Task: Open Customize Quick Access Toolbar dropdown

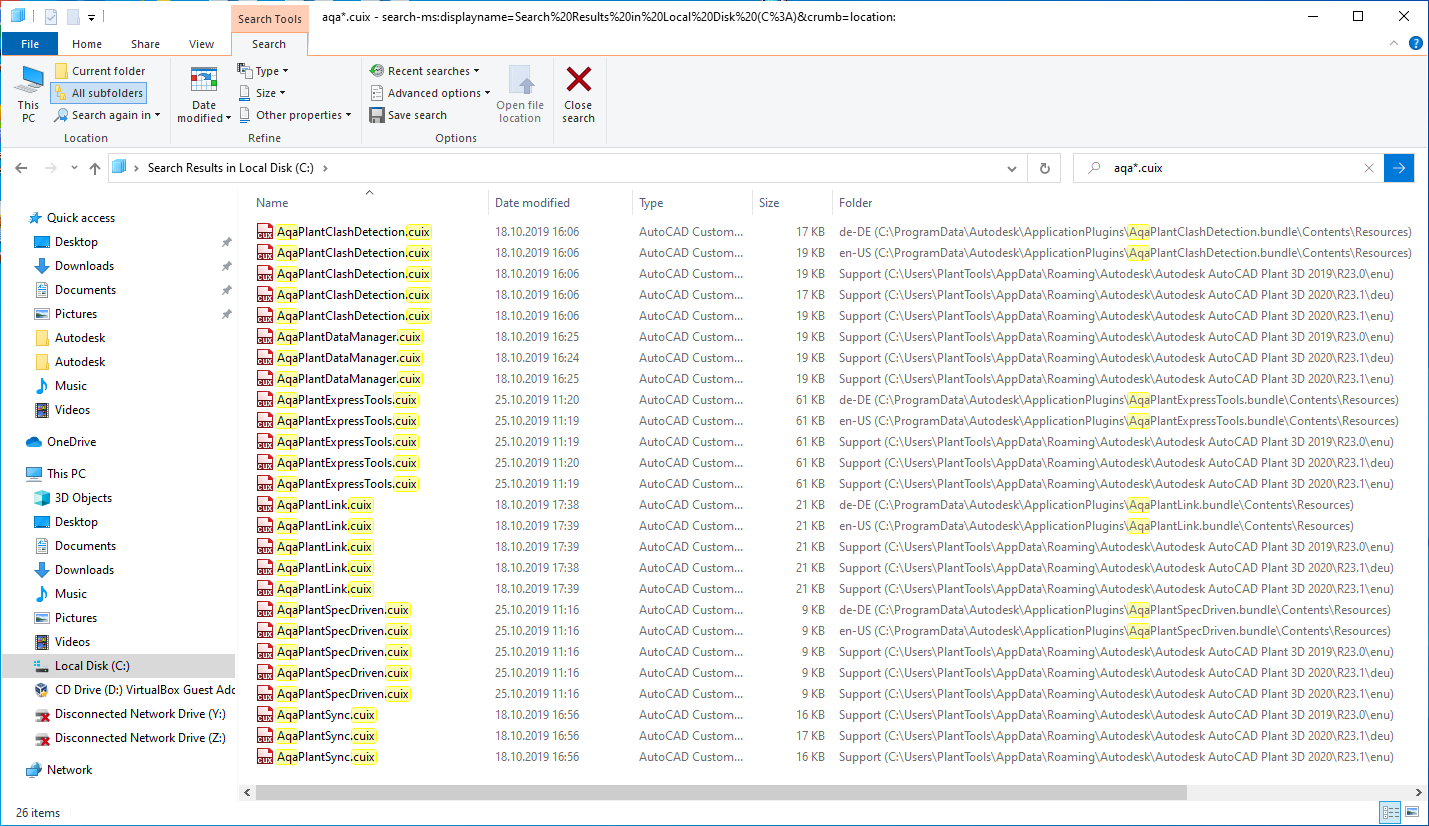Action: coord(92,17)
